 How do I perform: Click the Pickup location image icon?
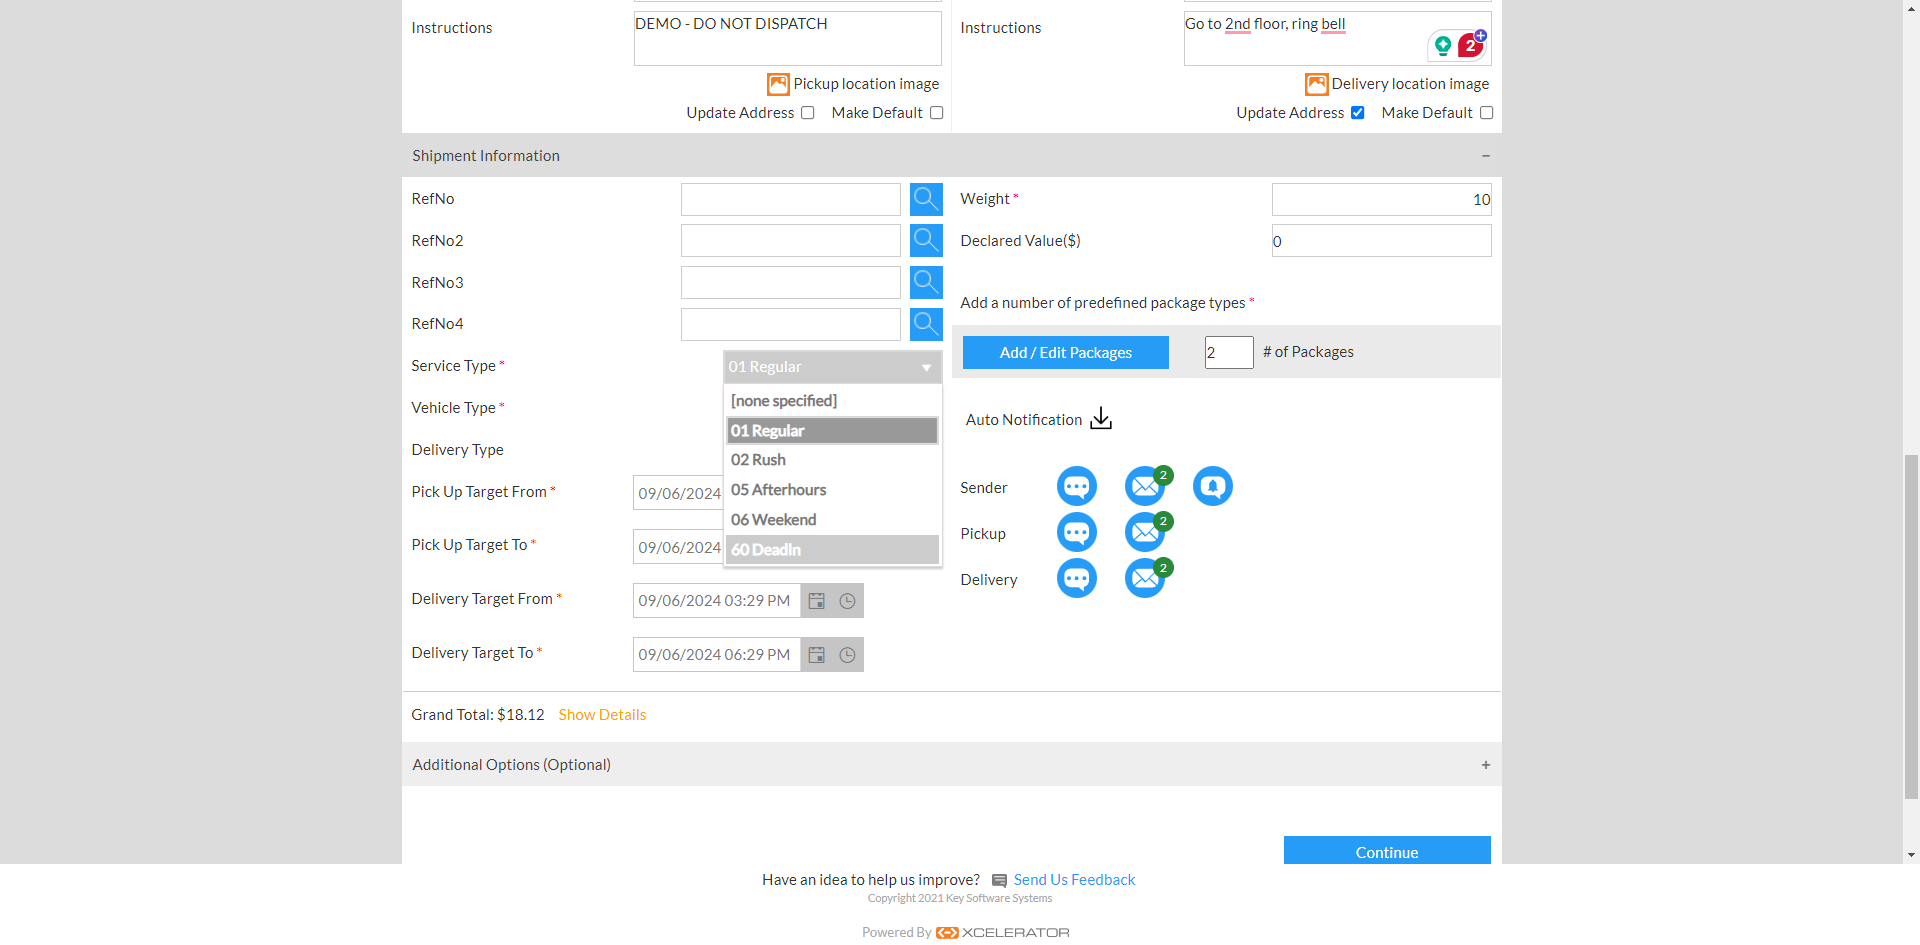click(778, 84)
